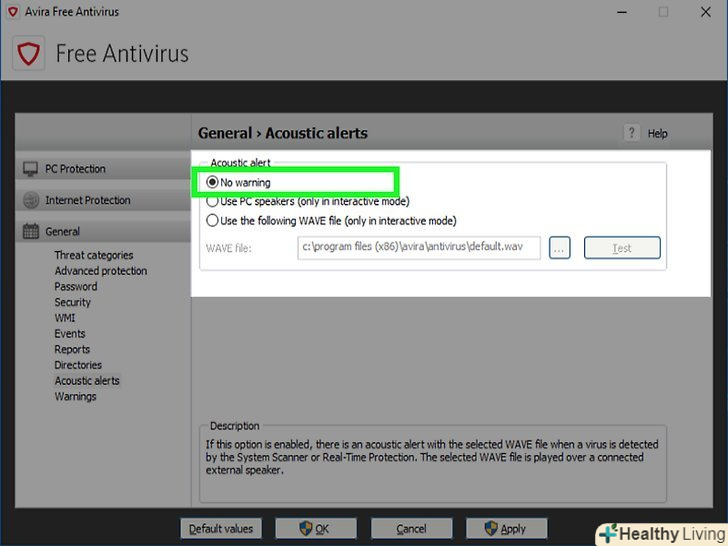Viewport: 728px width, 546px height.
Task: Select Use the following WAVE file option
Action: tap(331, 221)
